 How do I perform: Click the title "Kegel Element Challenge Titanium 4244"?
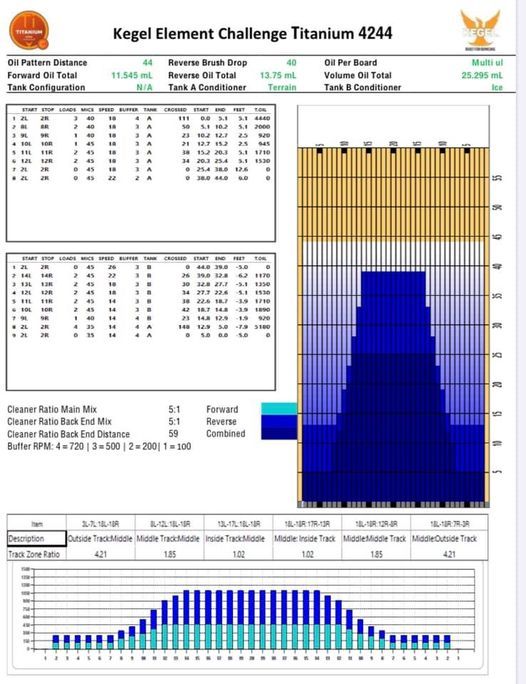point(253,34)
